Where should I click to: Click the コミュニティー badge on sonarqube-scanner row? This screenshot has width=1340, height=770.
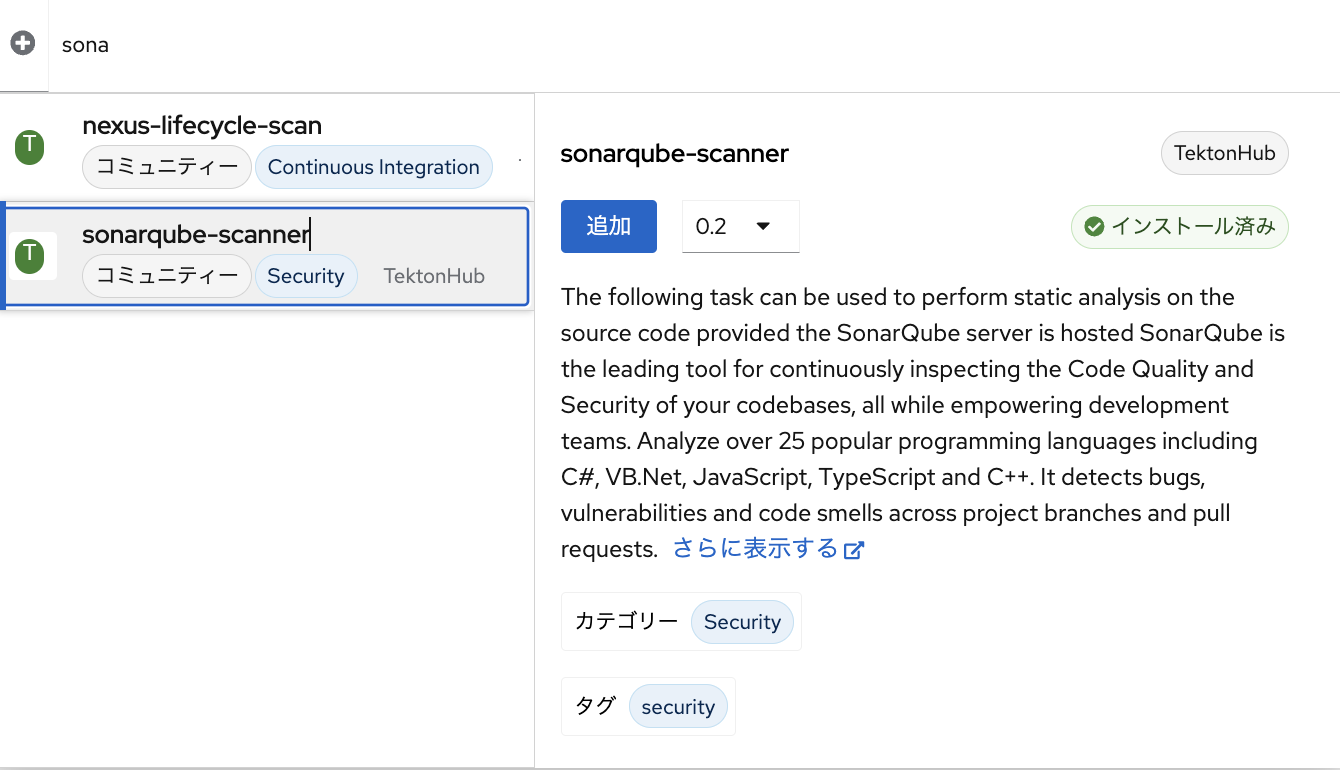[x=167, y=276]
